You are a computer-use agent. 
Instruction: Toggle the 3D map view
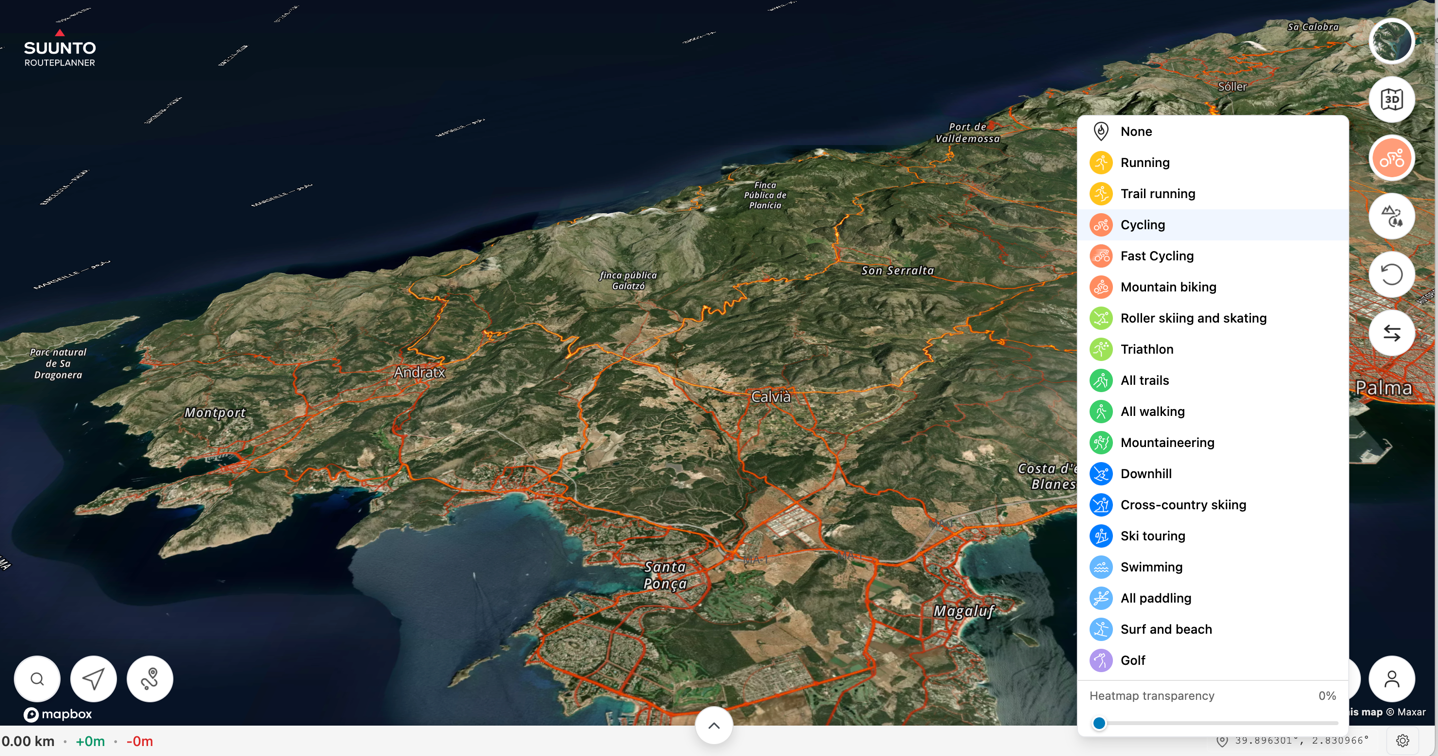1391,100
